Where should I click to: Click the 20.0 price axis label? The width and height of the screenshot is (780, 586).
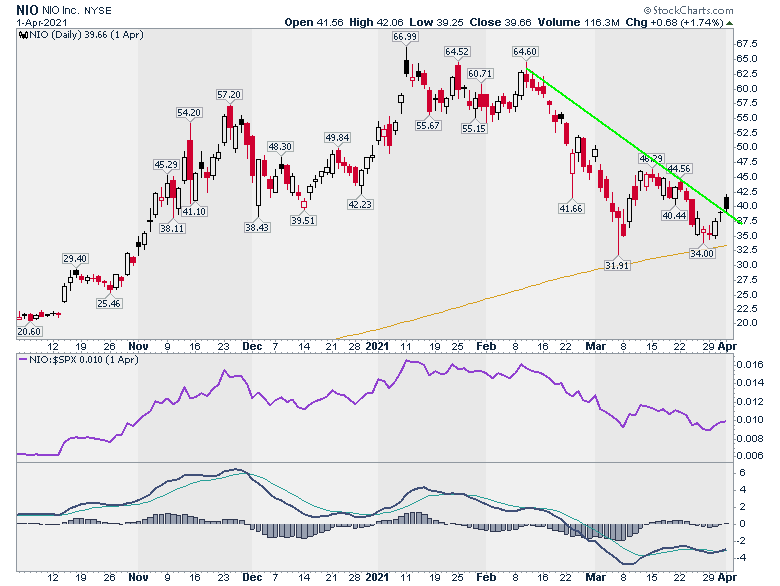pyautogui.click(x=747, y=323)
